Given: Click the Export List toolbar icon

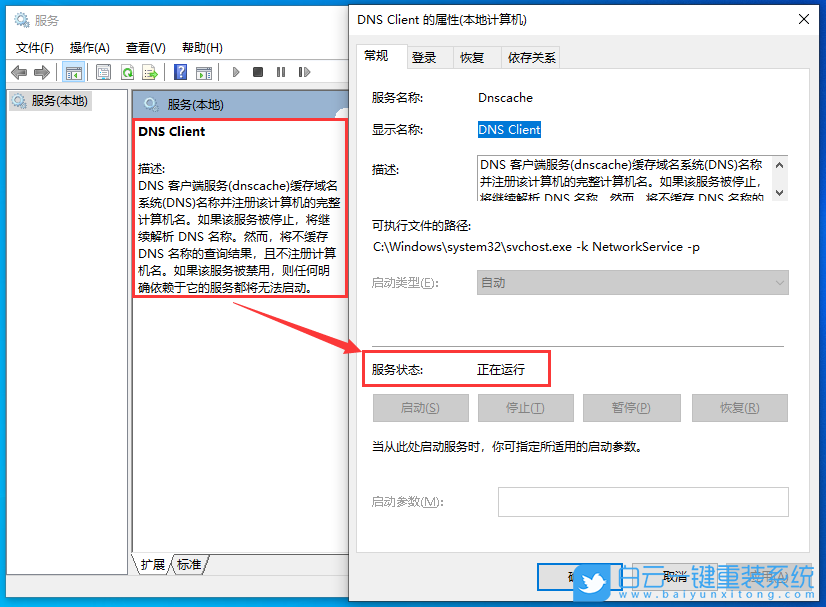Looking at the screenshot, I should coord(149,71).
